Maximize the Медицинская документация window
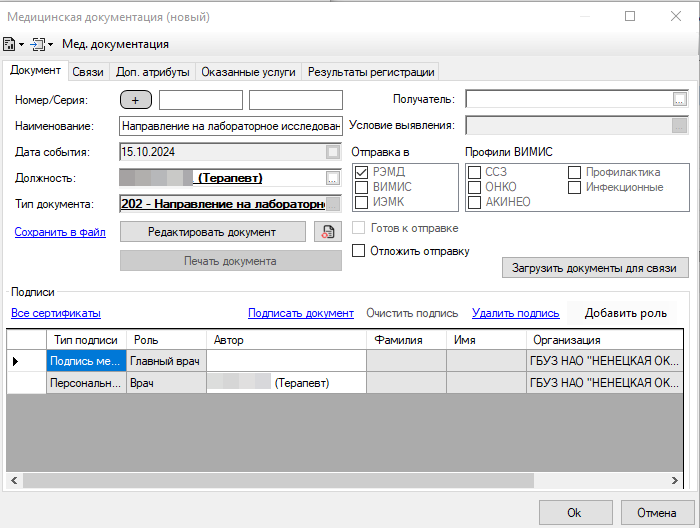 click(x=630, y=17)
